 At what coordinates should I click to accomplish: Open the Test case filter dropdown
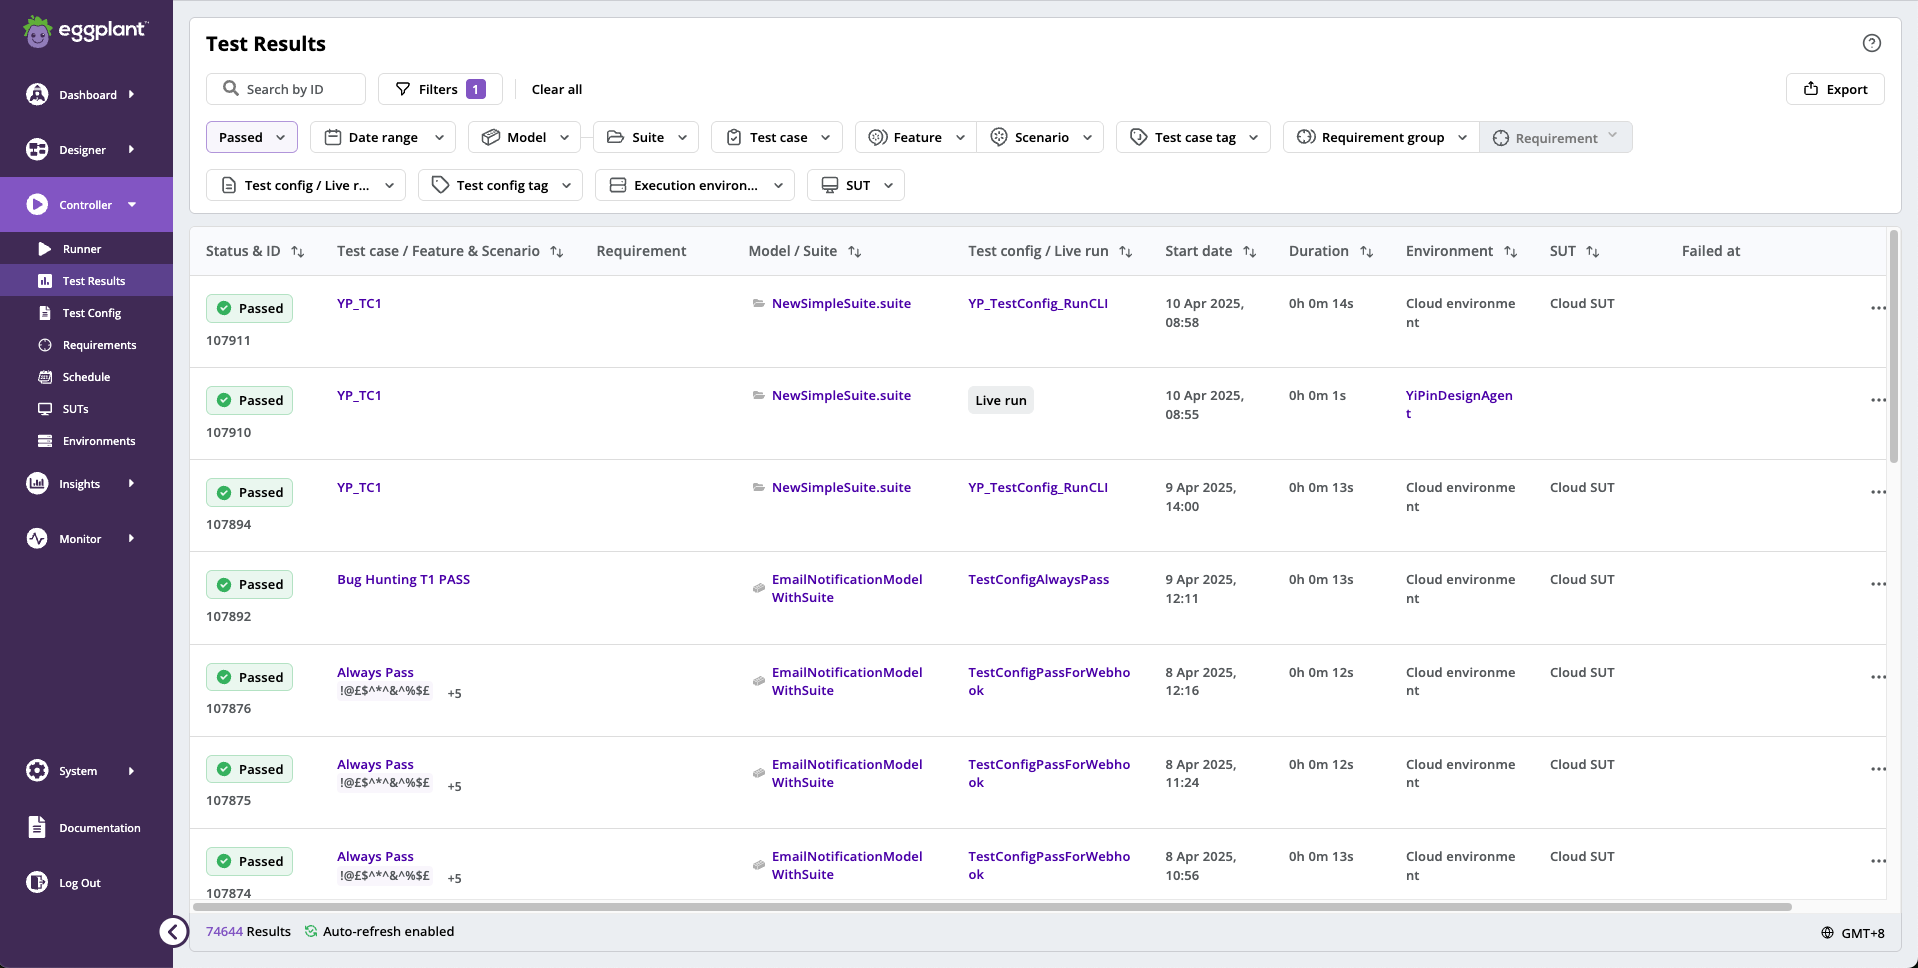click(x=777, y=137)
